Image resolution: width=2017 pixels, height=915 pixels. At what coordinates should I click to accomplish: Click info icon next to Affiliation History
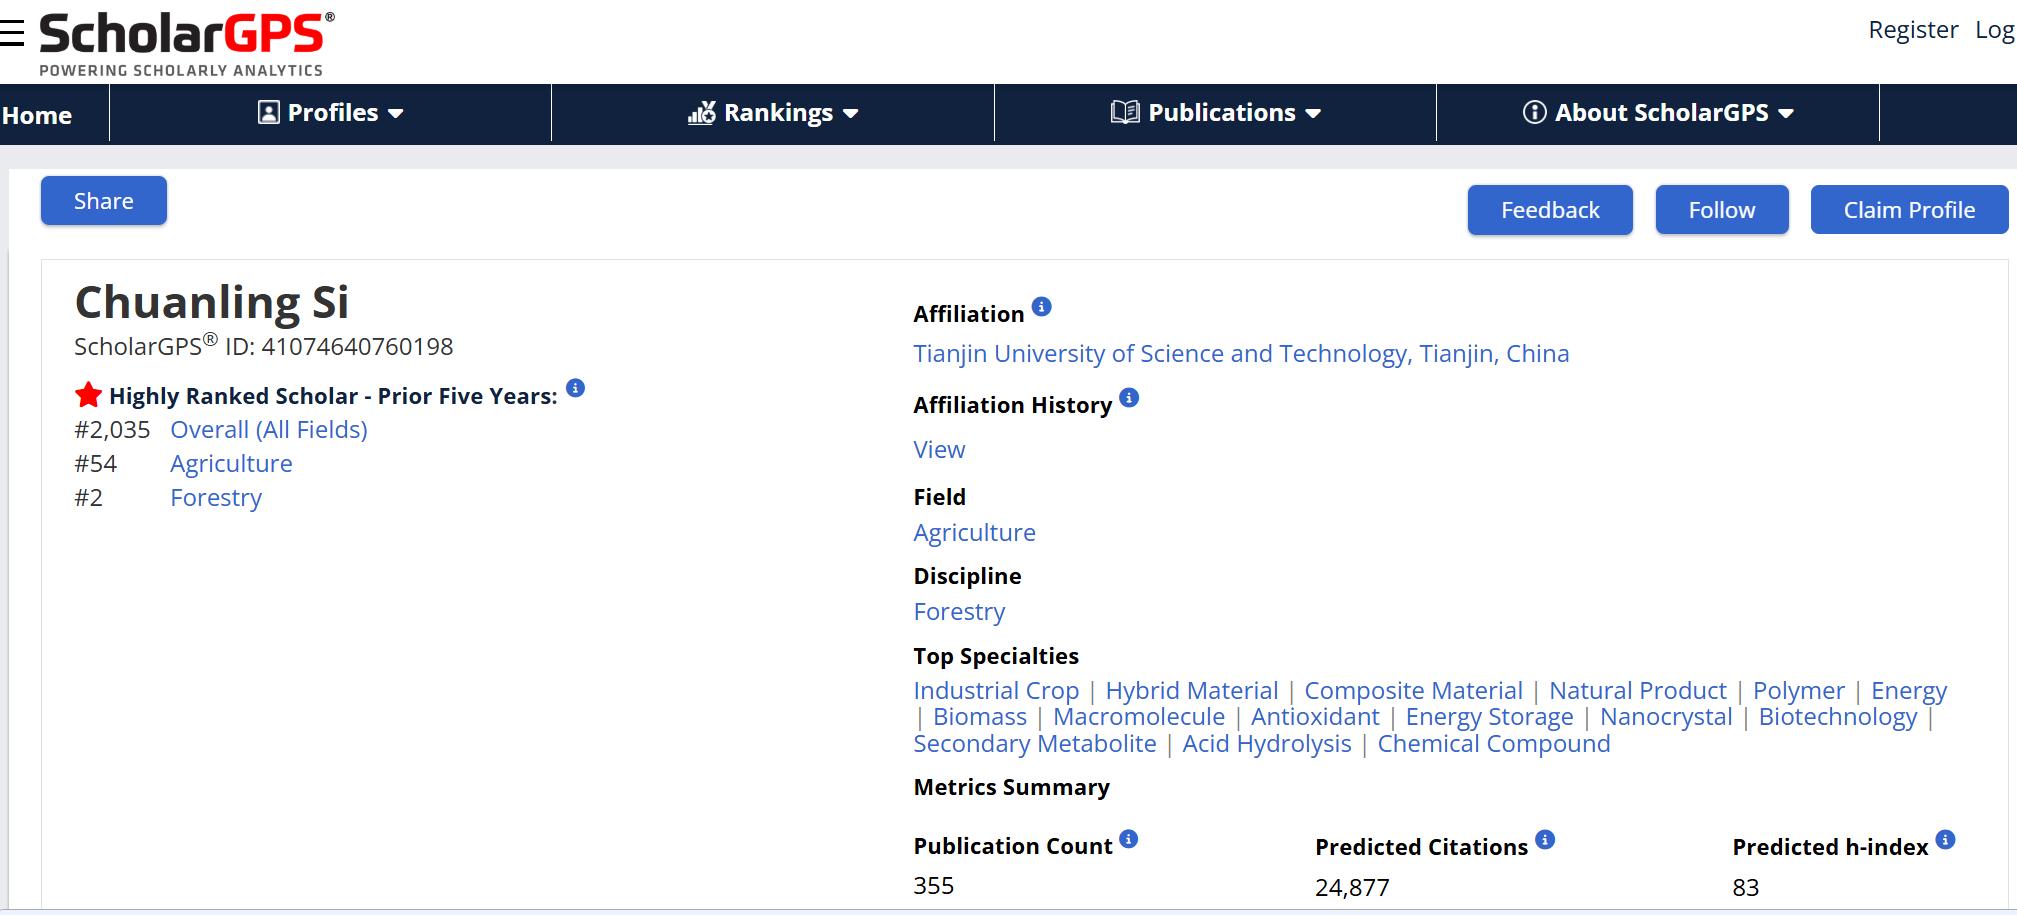[1129, 398]
